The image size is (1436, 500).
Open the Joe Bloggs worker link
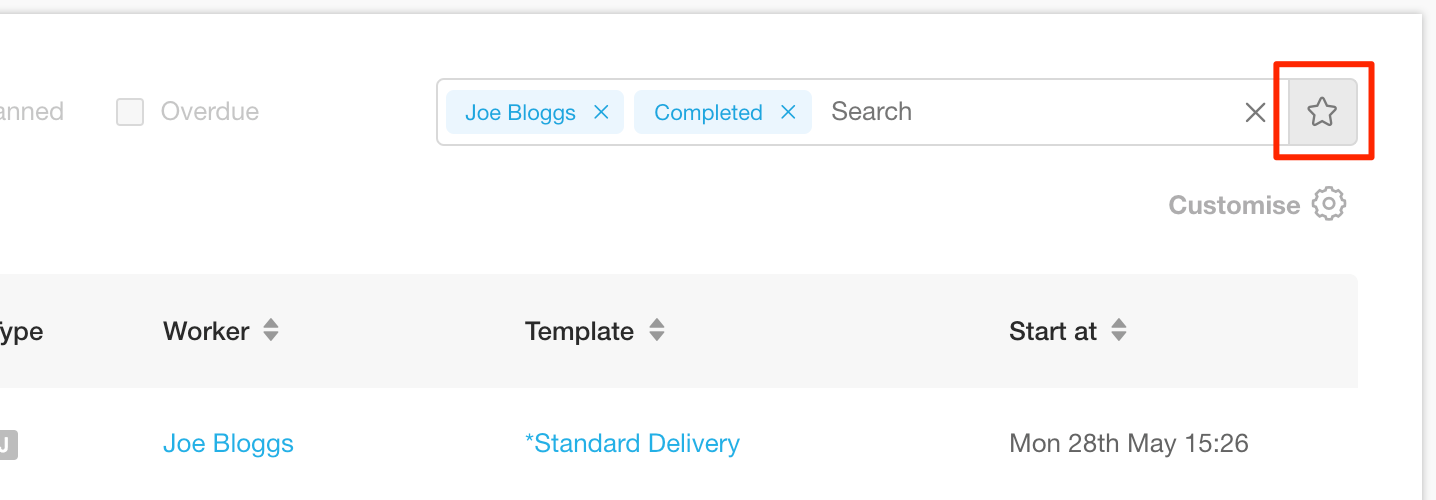[228, 443]
